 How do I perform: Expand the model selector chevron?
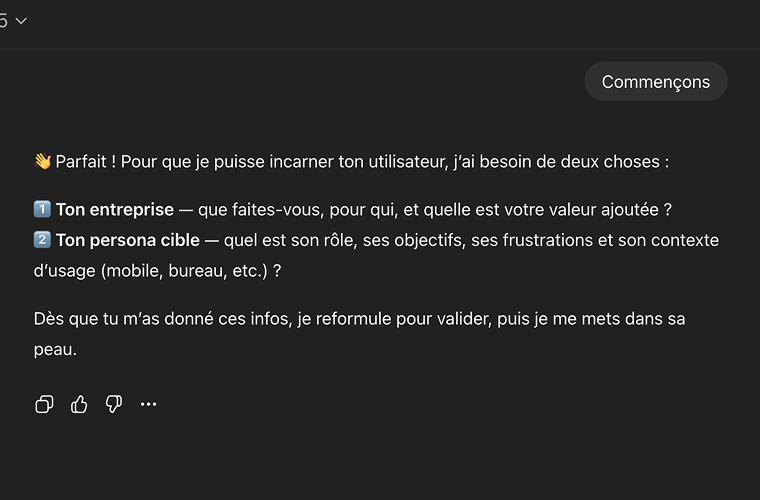point(21,21)
